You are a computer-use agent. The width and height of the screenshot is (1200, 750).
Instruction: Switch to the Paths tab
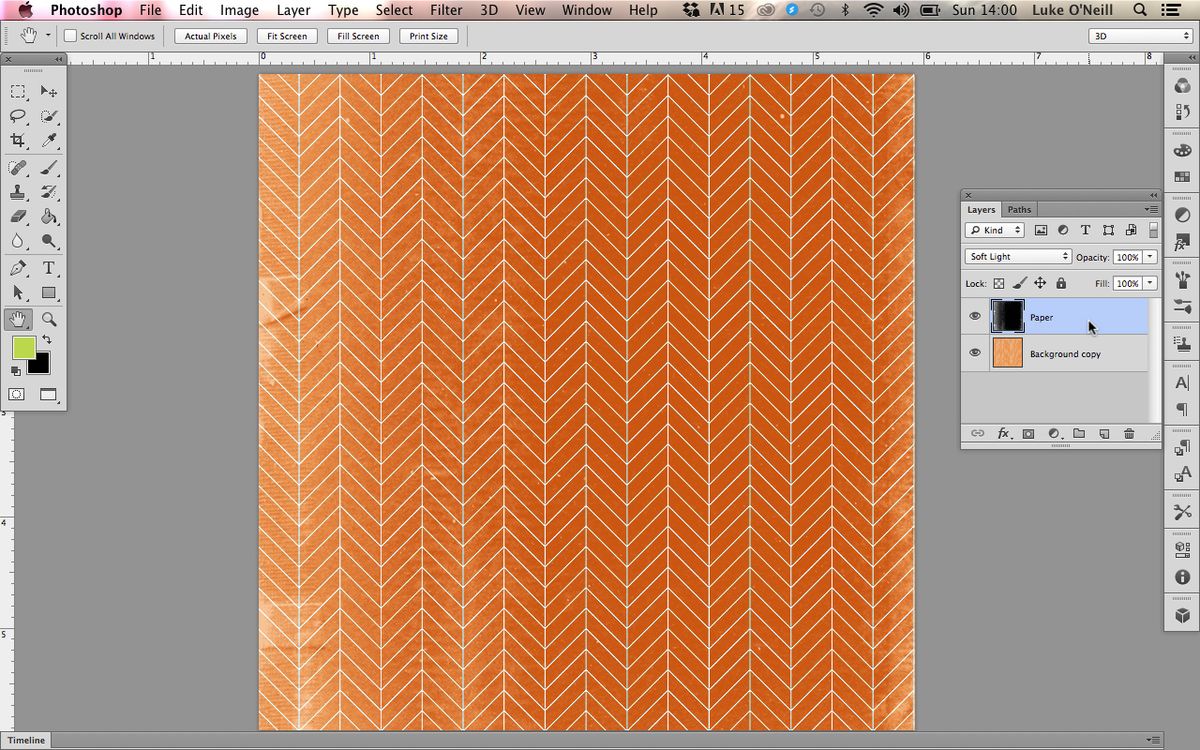(1019, 209)
